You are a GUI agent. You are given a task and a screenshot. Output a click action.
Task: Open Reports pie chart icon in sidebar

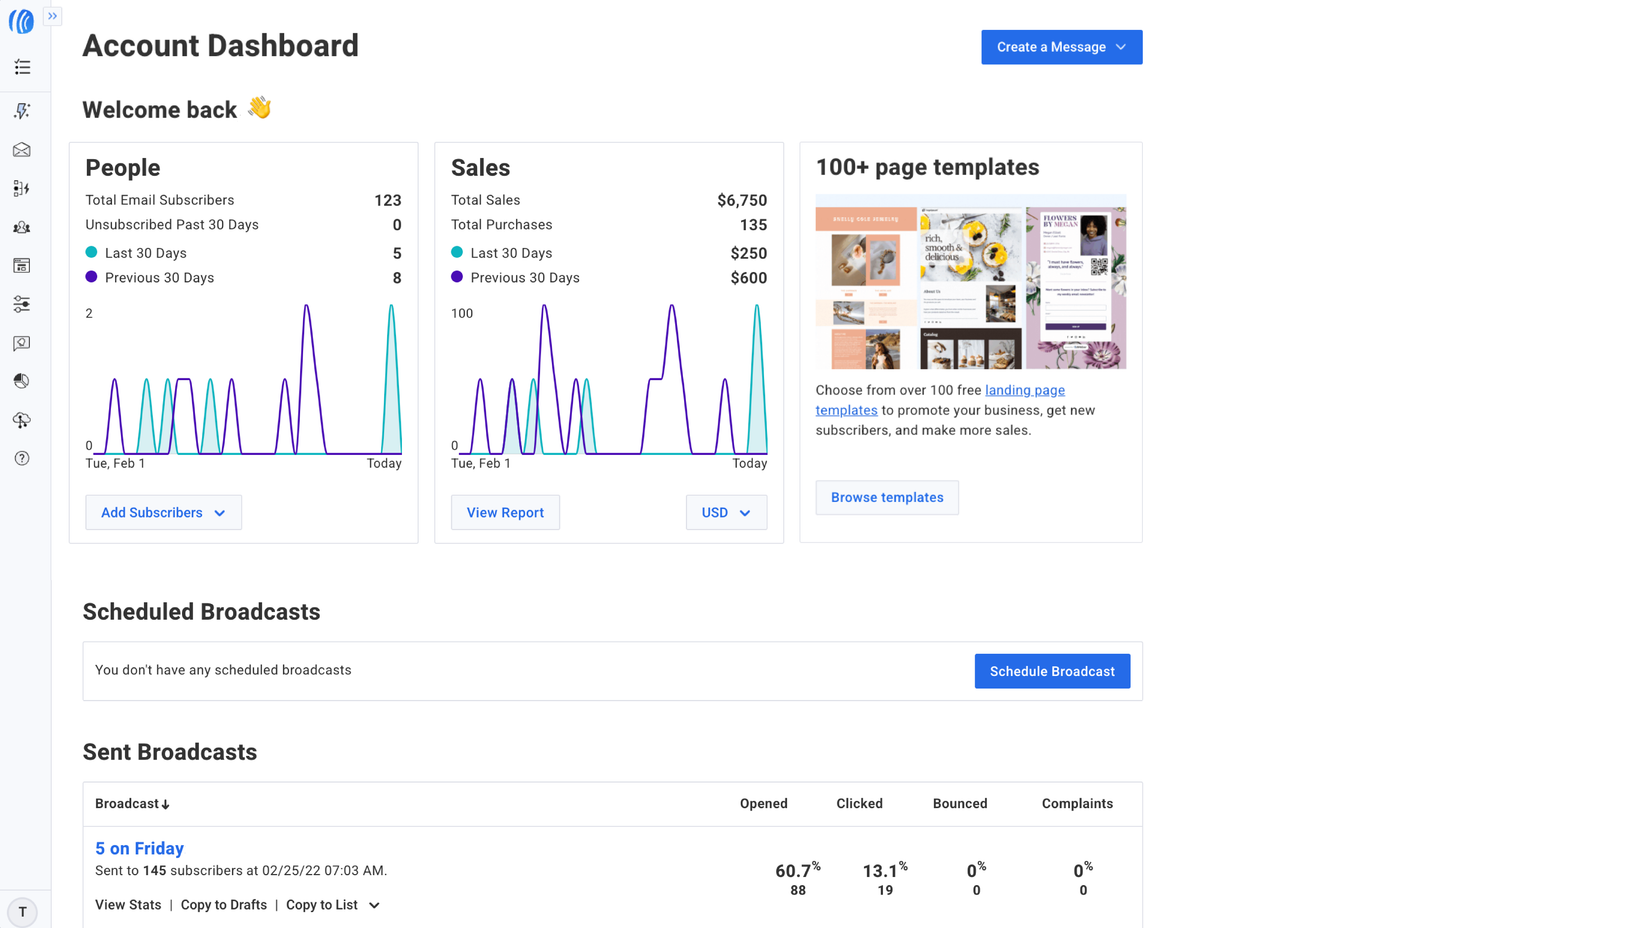[22, 381]
